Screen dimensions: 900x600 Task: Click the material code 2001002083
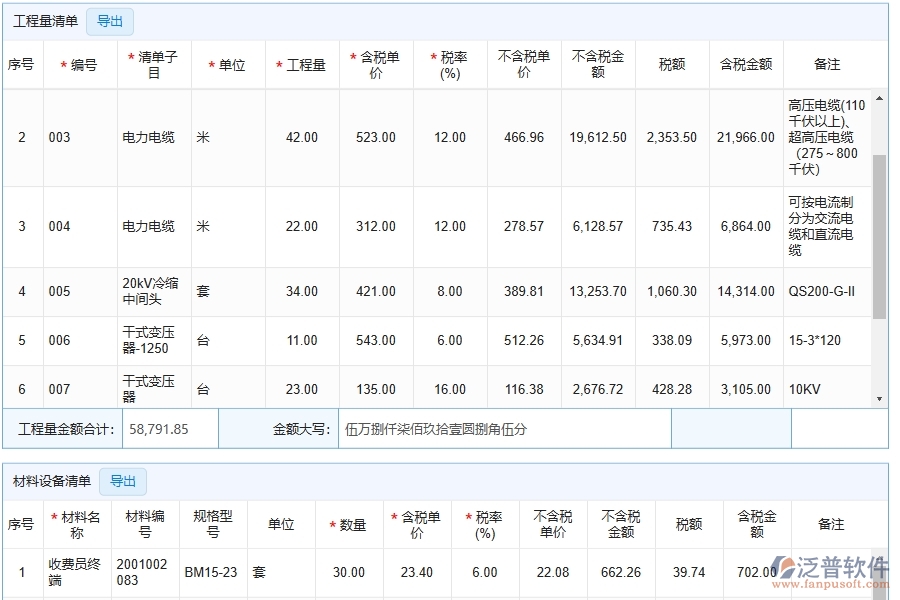coord(145,572)
